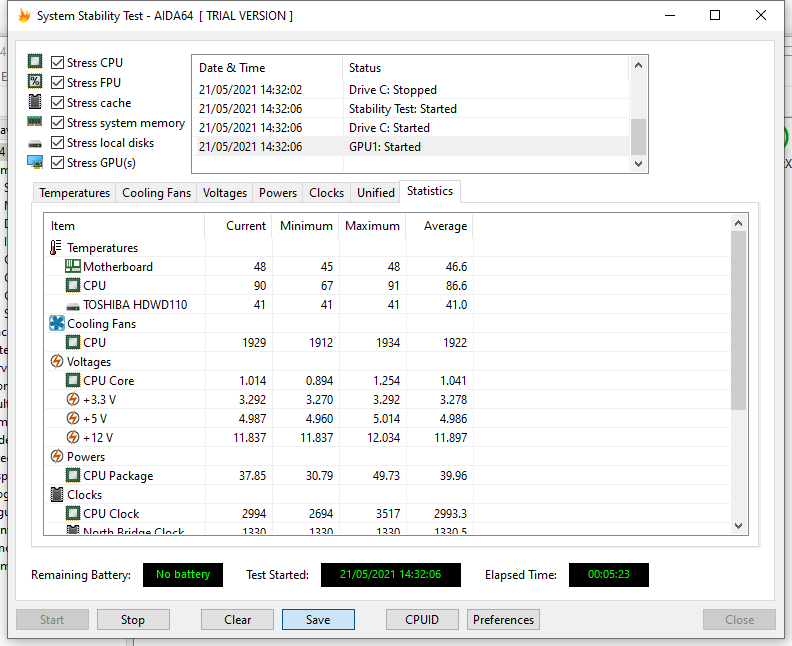Open the Voltages tab
Screen dimensions: 792x646
[x=225, y=193]
